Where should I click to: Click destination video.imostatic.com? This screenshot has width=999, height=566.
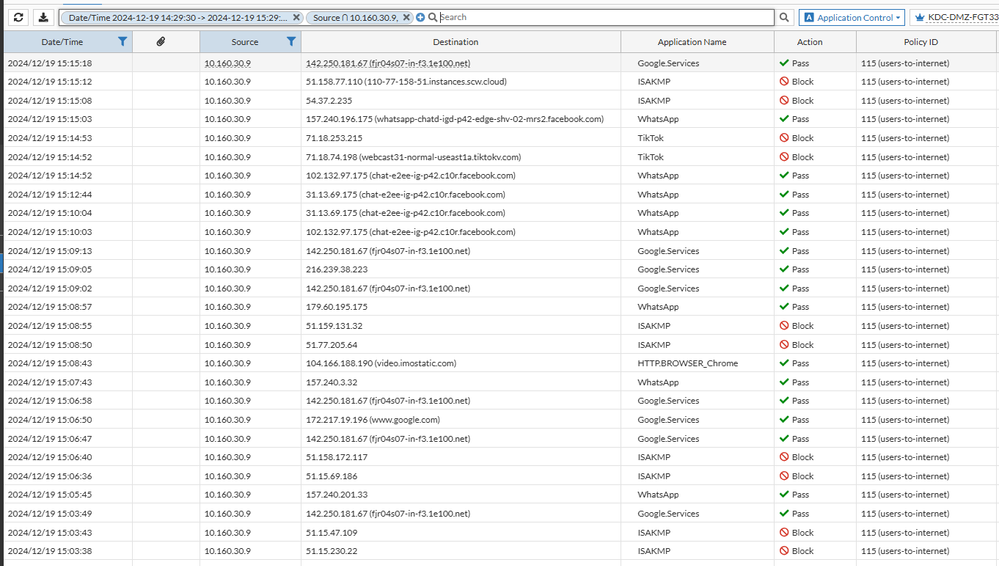[x=381, y=363]
